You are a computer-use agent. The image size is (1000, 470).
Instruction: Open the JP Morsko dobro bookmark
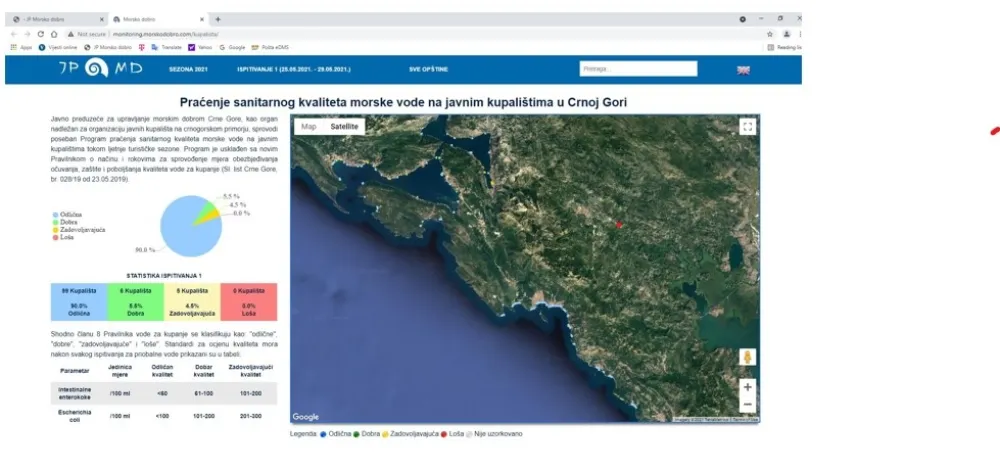click(x=108, y=47)
